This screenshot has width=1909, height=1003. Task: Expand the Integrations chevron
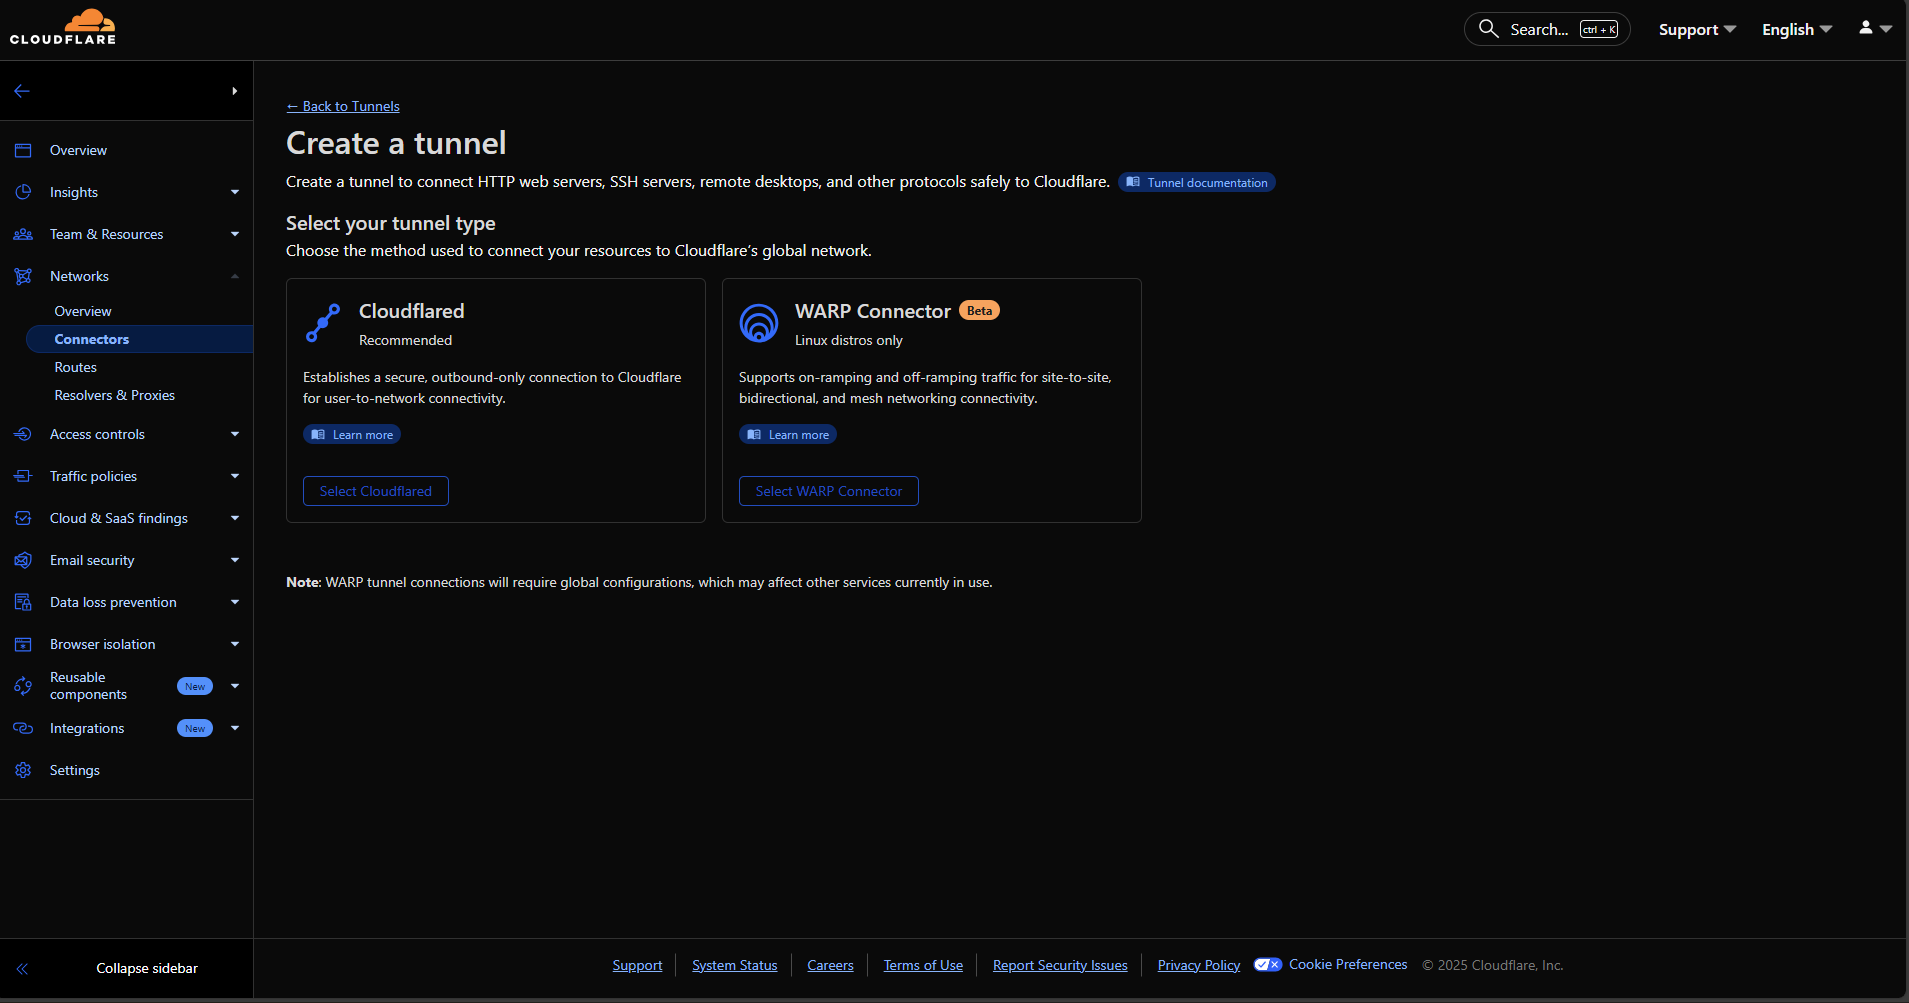point(235,728)
